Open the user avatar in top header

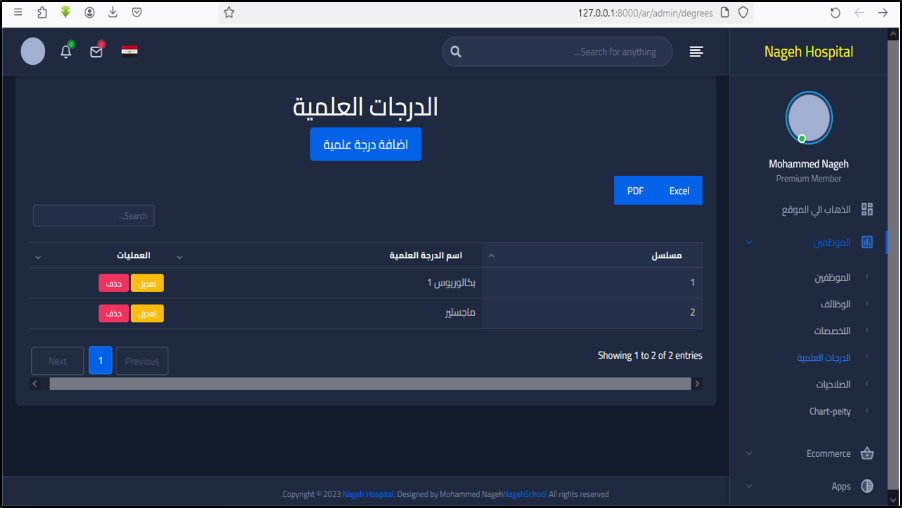click(x=33, y=52)
